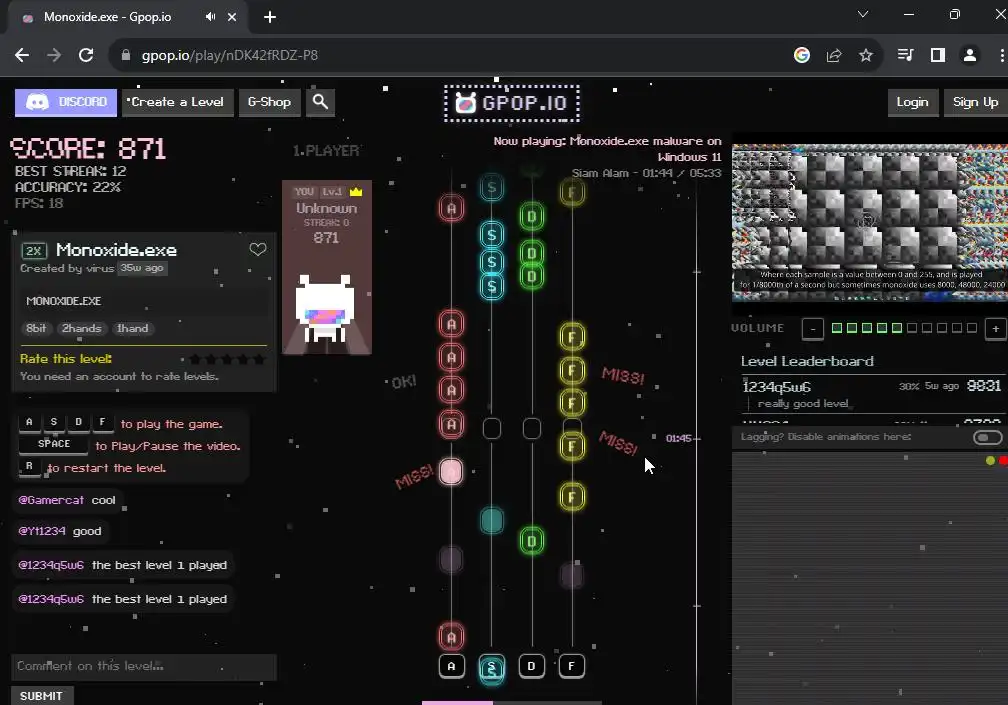Viewport: 1008px width, 705px height.
Task: Click the D key receptor
Action: coord(531,666)
